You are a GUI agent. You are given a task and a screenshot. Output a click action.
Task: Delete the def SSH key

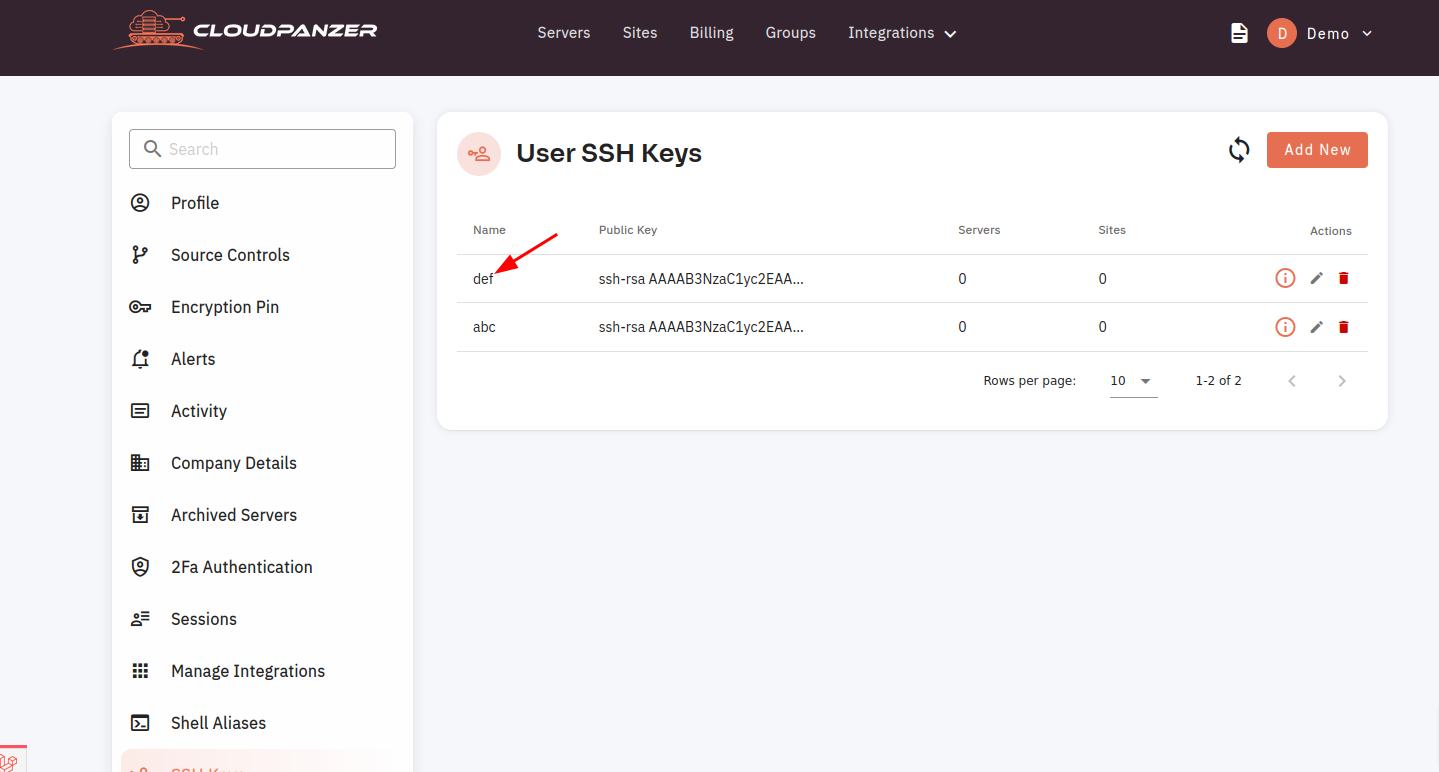1343,278
